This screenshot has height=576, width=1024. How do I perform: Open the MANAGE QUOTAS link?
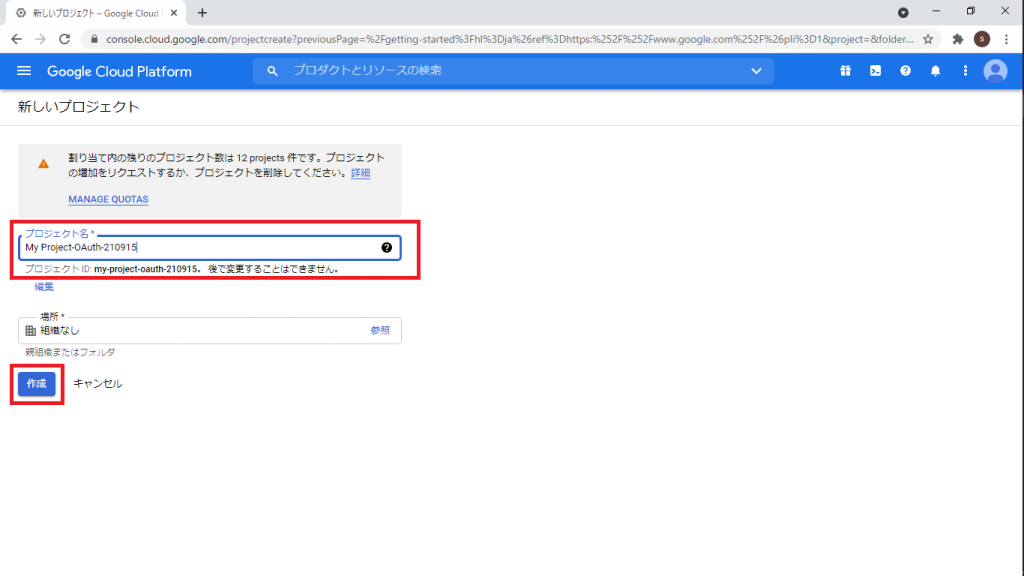click(x=108, y=199)
